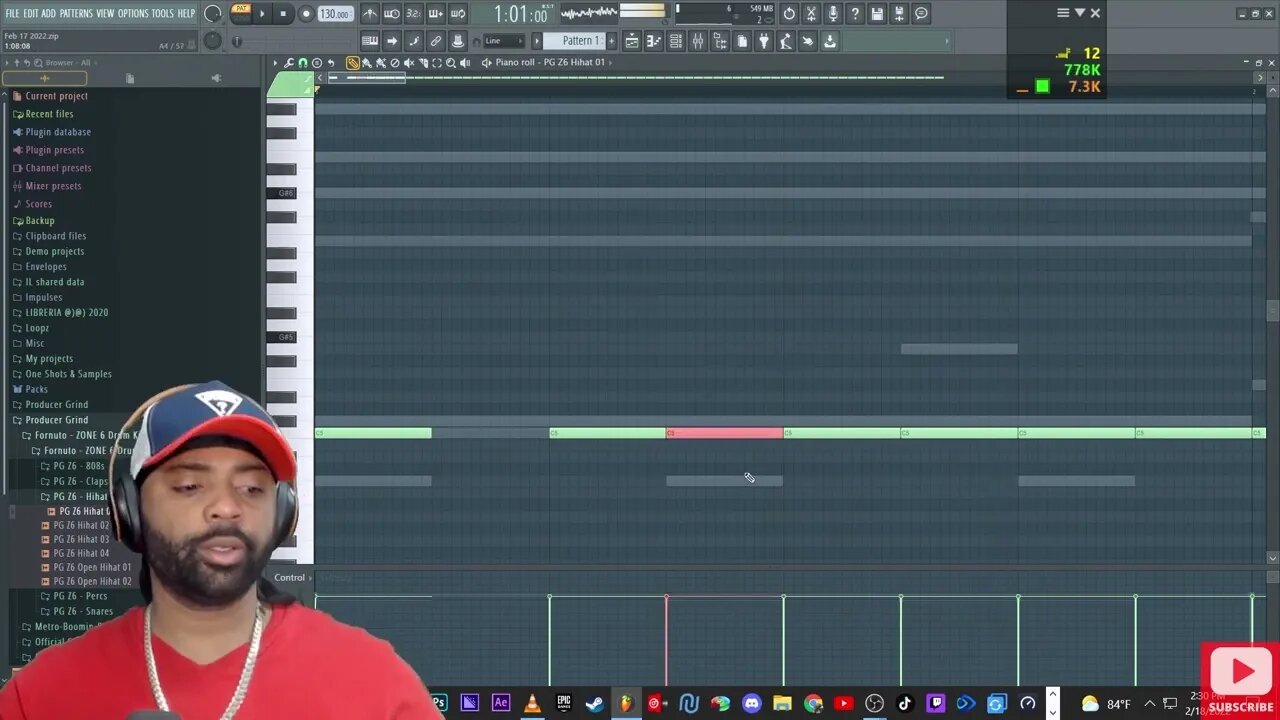Open the piano roll menu arrow

pos(276,62)
